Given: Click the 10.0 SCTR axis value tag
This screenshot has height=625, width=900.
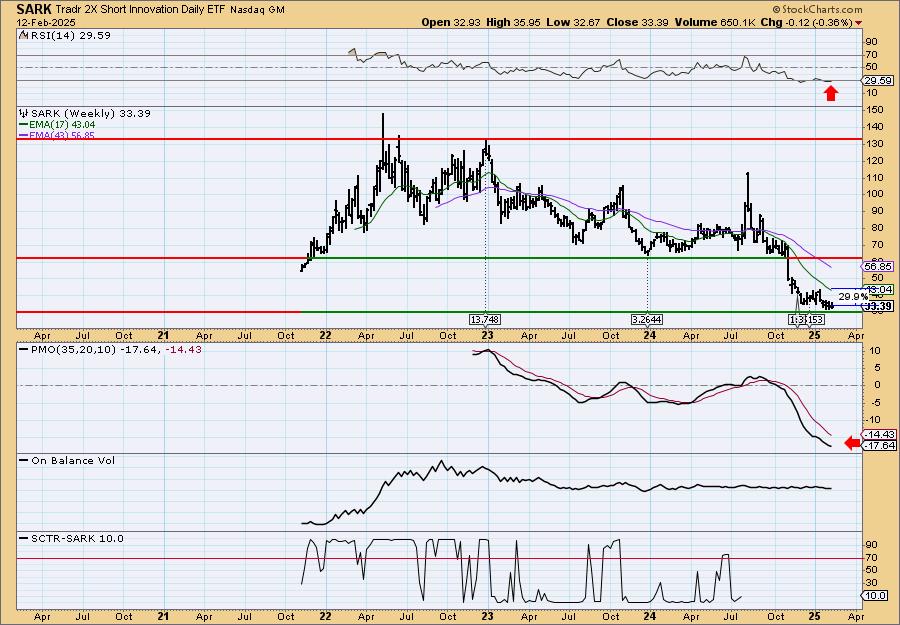Looking at the screenshot, I should (876, 596).
